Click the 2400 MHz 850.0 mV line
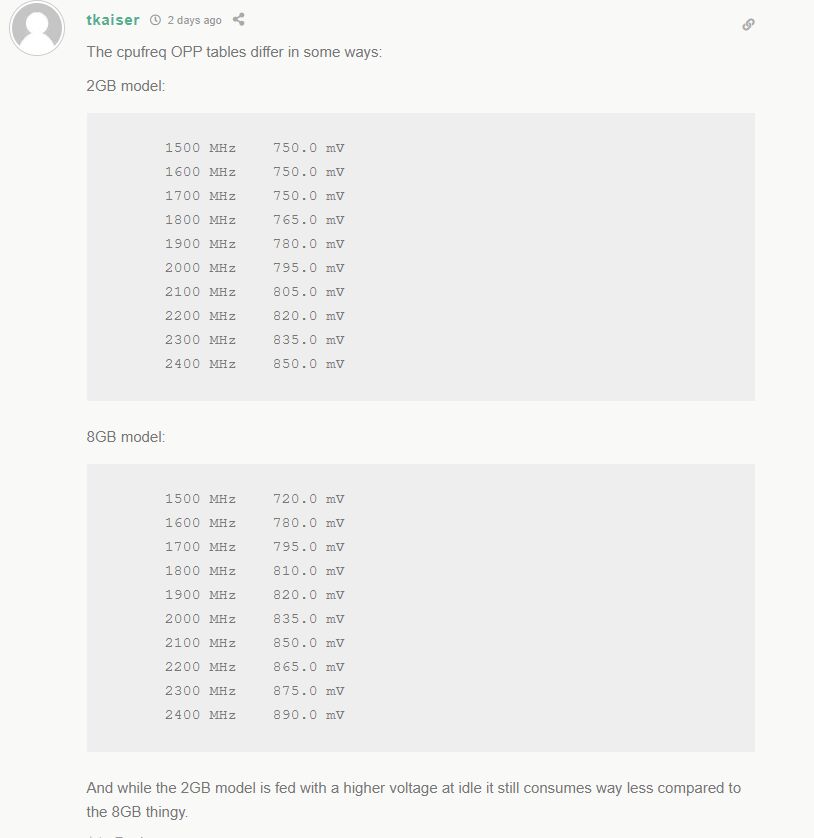 point(254,364)
